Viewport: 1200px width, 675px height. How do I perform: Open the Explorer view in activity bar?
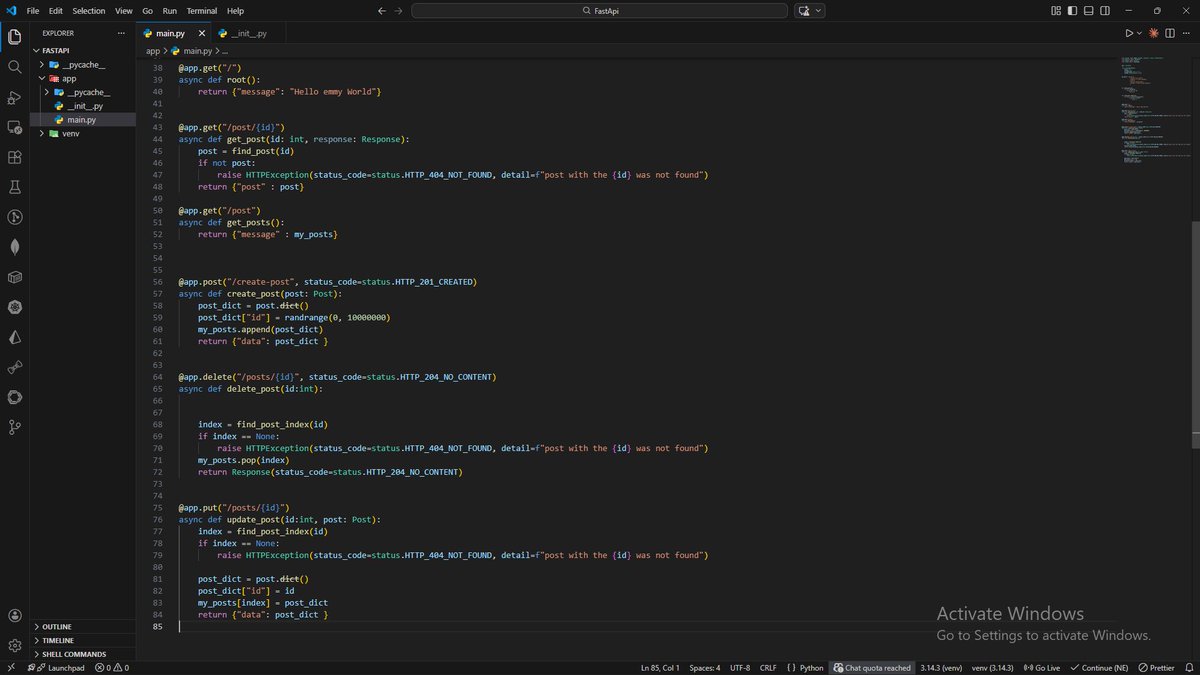click(14, 37)
